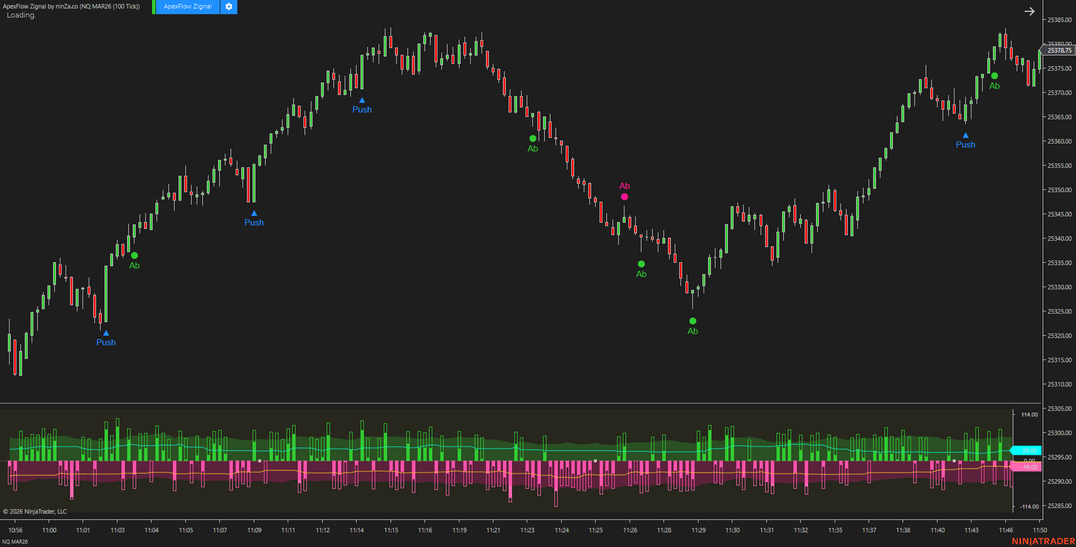Click the 25378.75 current price marker
The height and width of the screenshot is (547, 1076).
tap(1059, 50)
